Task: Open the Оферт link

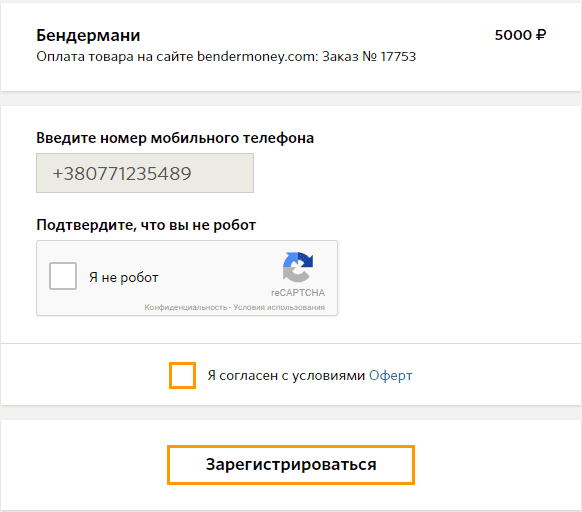Action: [390, 375]
